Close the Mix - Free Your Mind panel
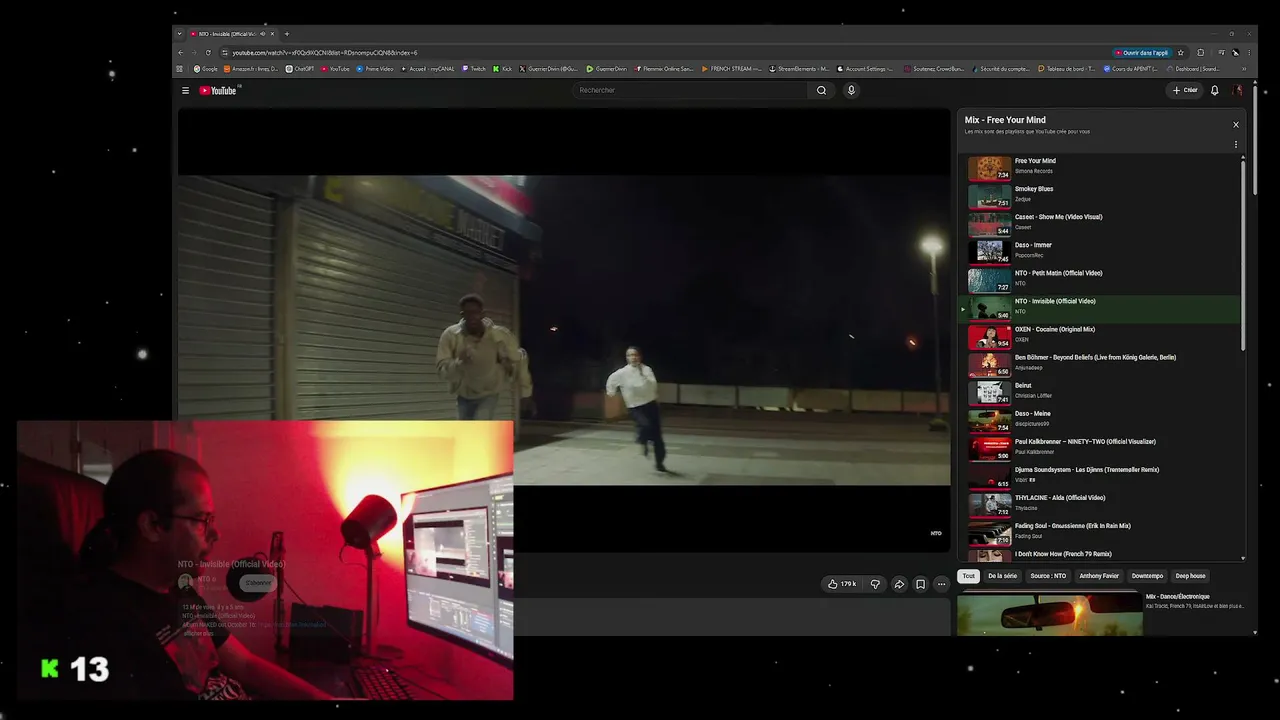 point(1236,125)
